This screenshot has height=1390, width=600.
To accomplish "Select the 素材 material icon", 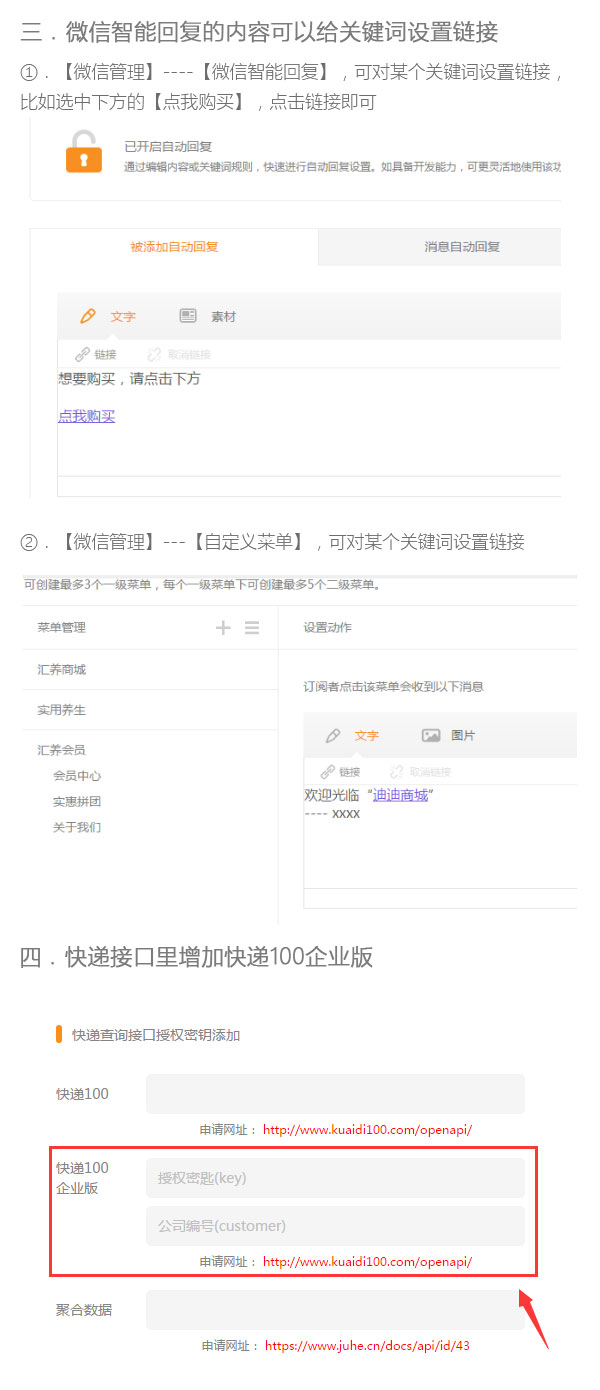I will 188,316.
